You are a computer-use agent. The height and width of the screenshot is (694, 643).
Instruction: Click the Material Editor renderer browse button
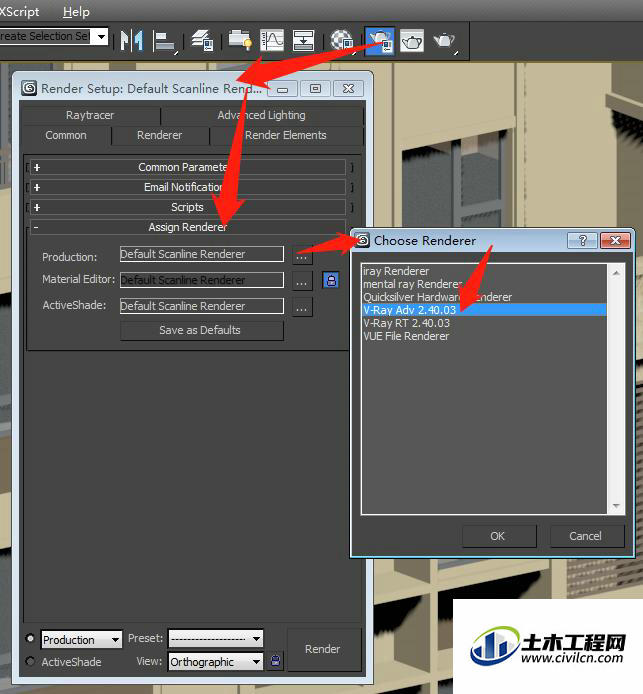302,281
